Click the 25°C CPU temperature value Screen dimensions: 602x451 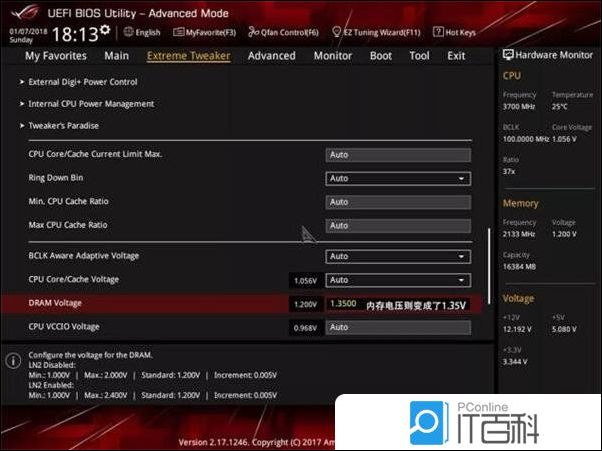pos(559,106)
